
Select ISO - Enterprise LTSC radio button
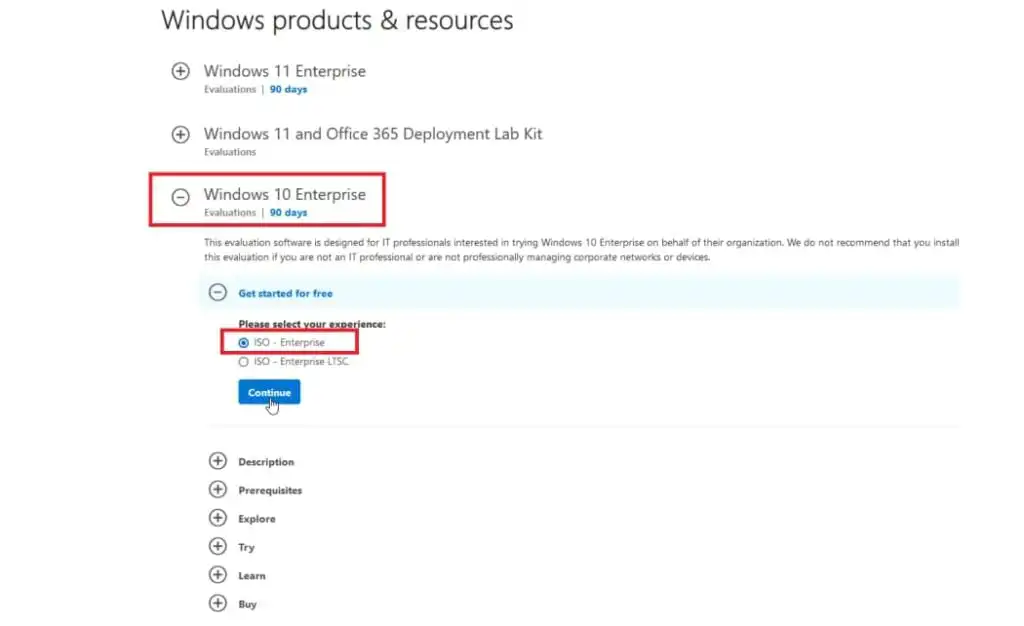click(244, 362)
